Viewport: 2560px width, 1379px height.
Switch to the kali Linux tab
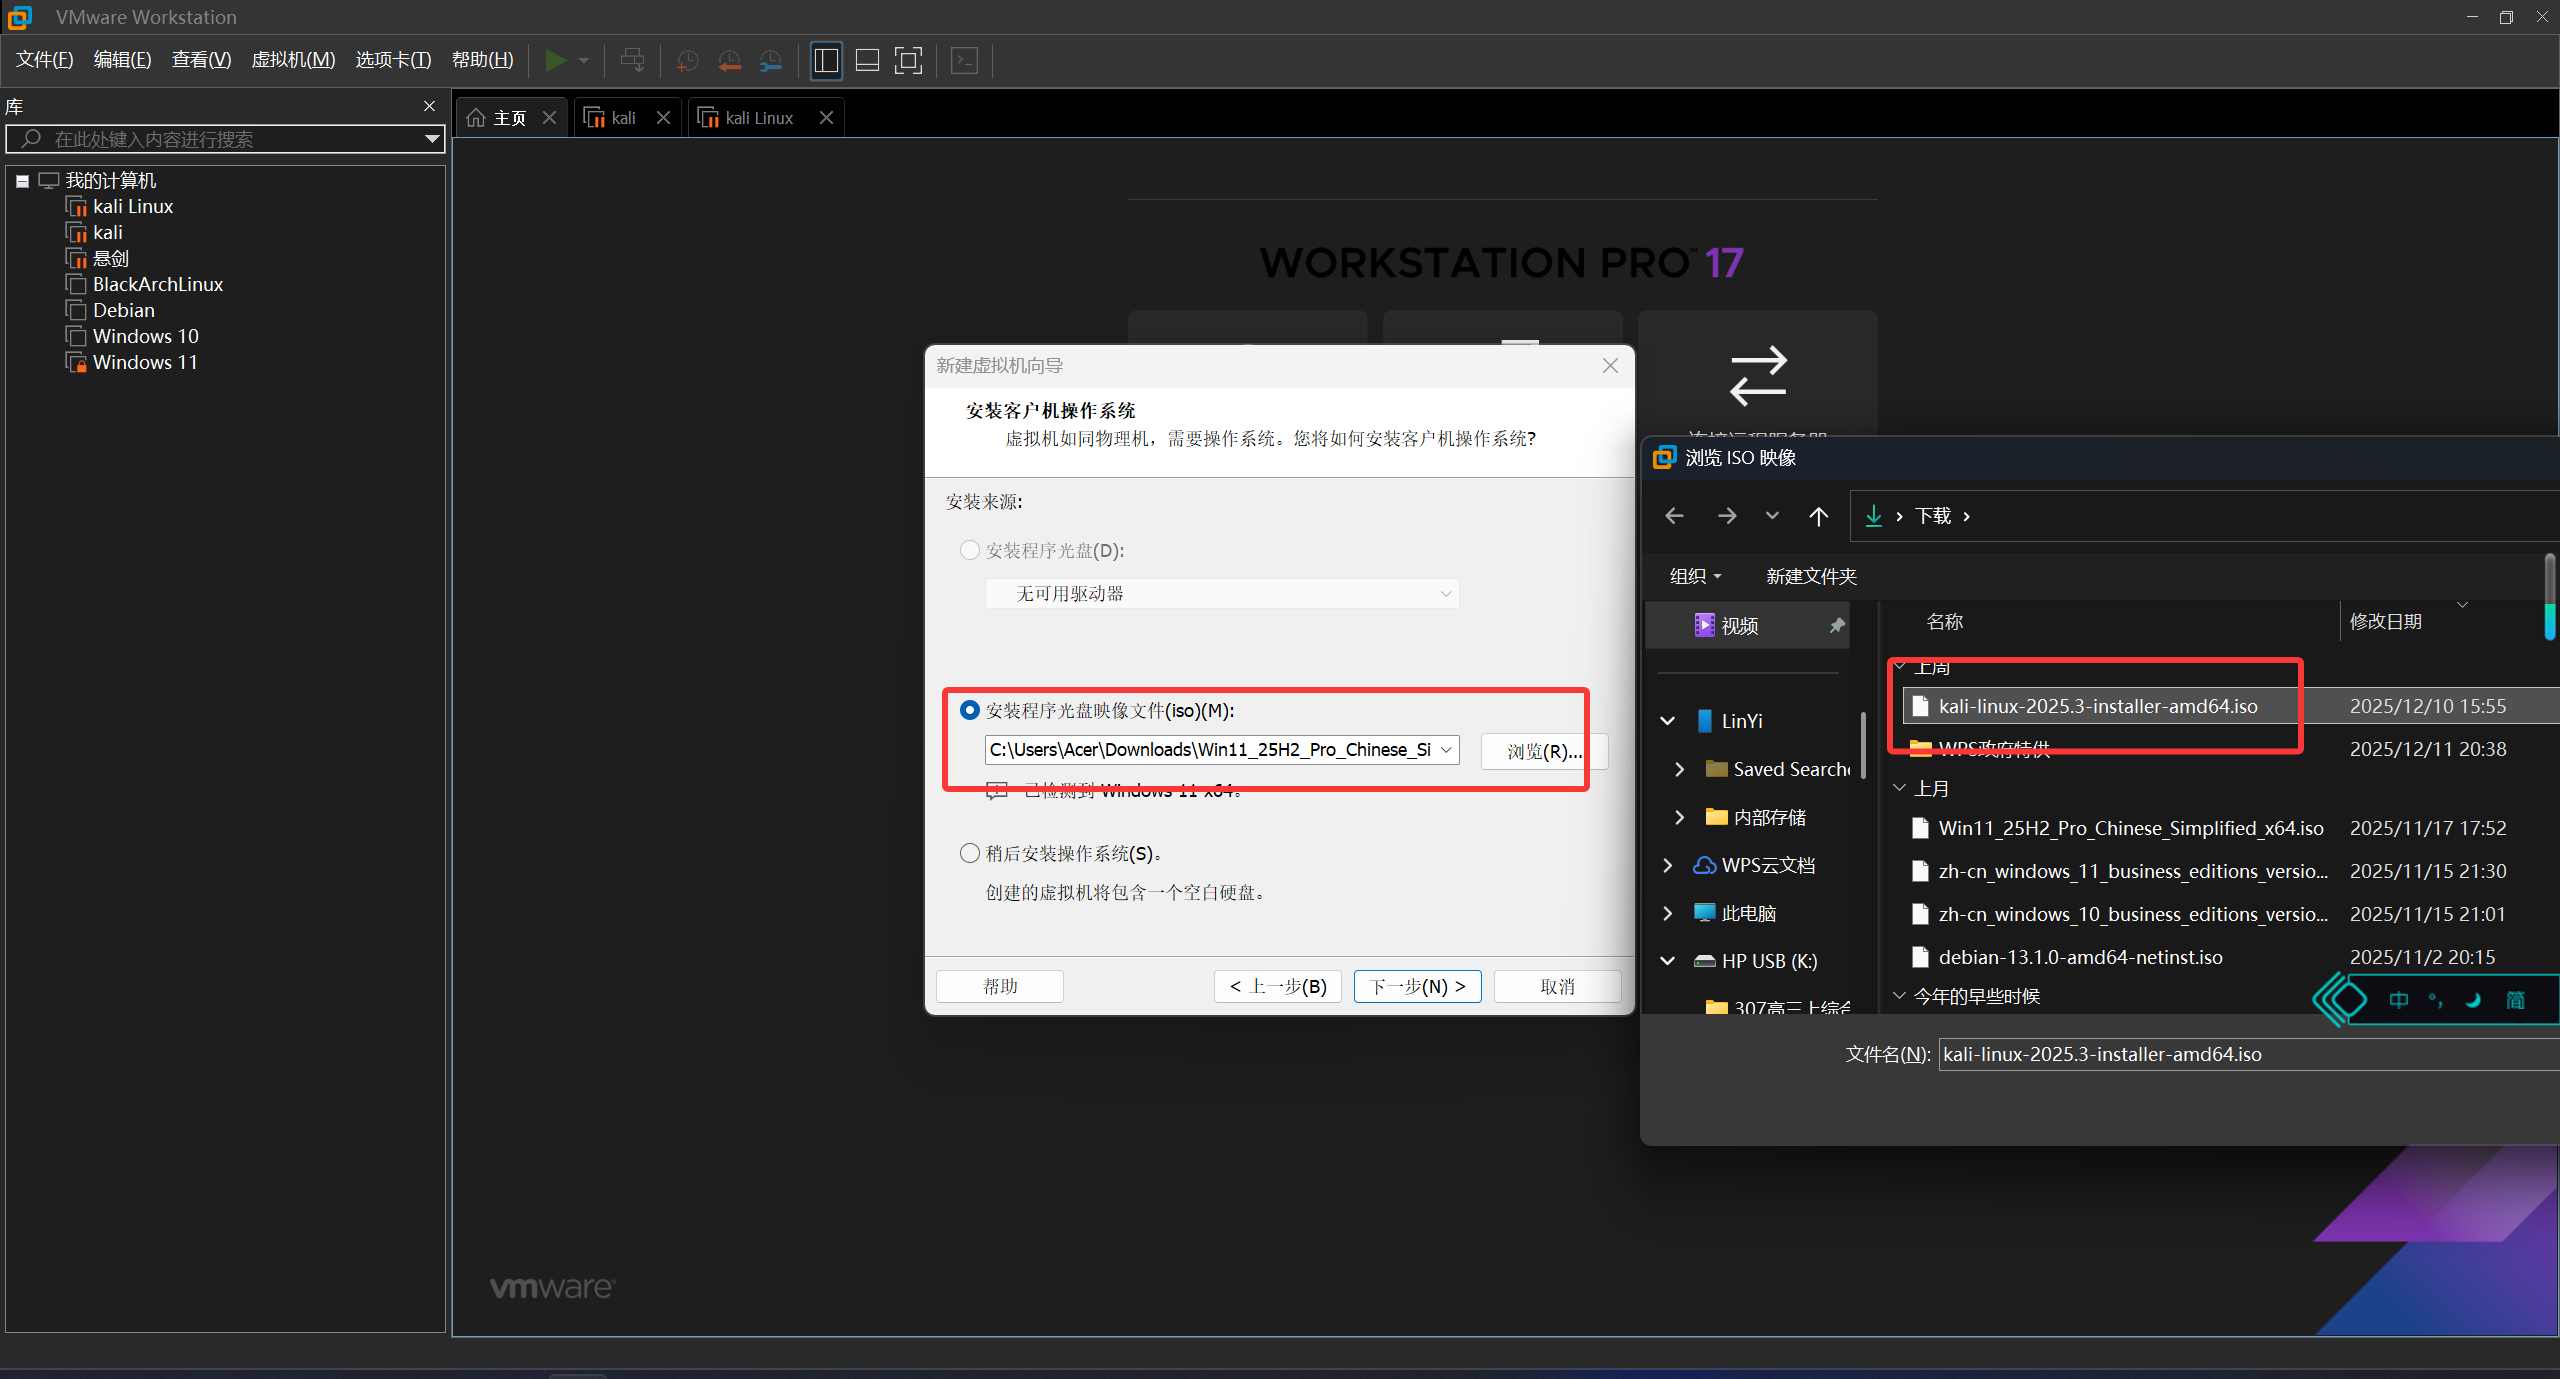[x=758, y=118]
